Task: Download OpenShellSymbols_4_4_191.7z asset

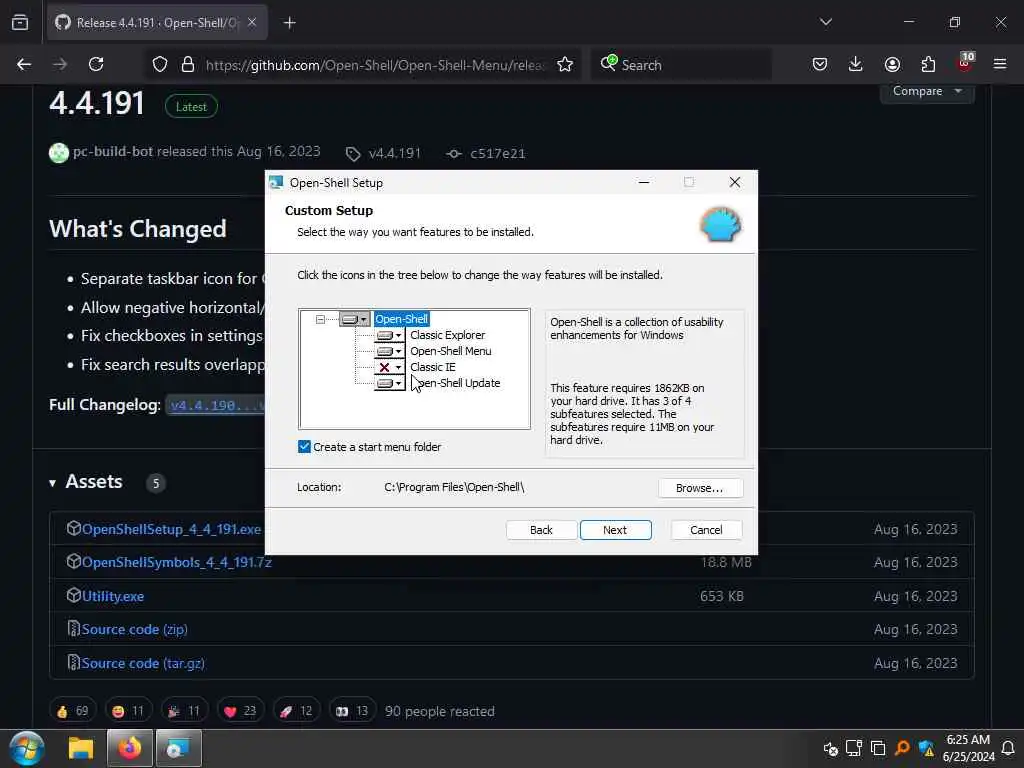Action: click(x=176, y=562)
